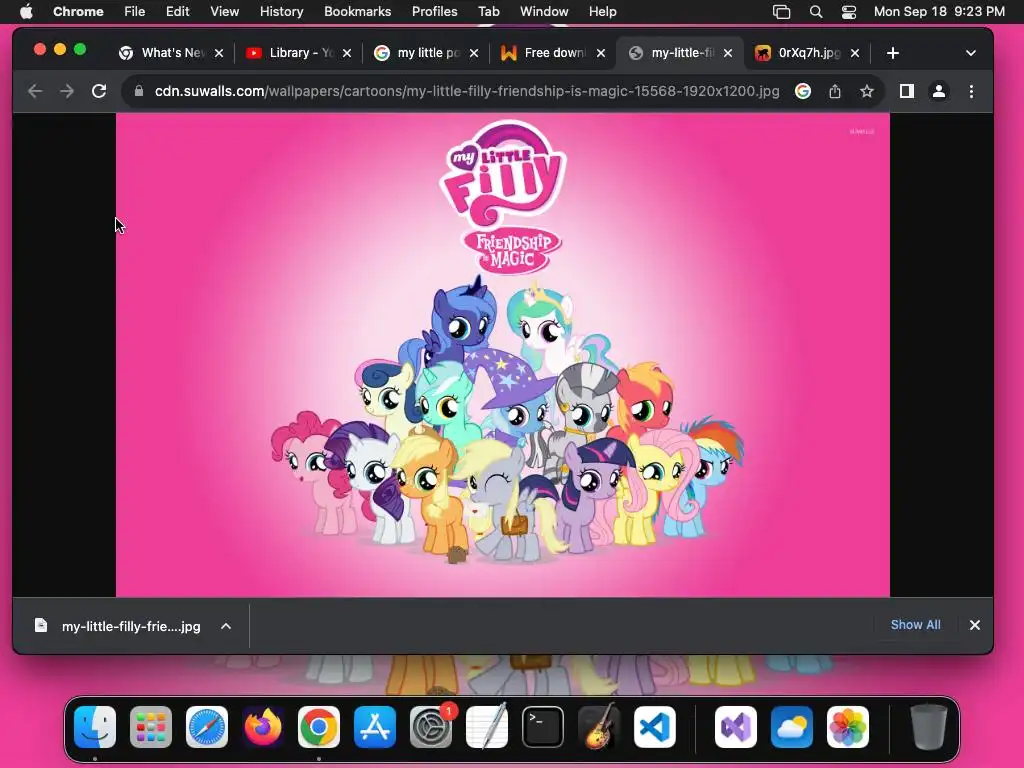Close the downloads bar
The width and height of the screenshot is (1024, 768).
tap(974, 625)
